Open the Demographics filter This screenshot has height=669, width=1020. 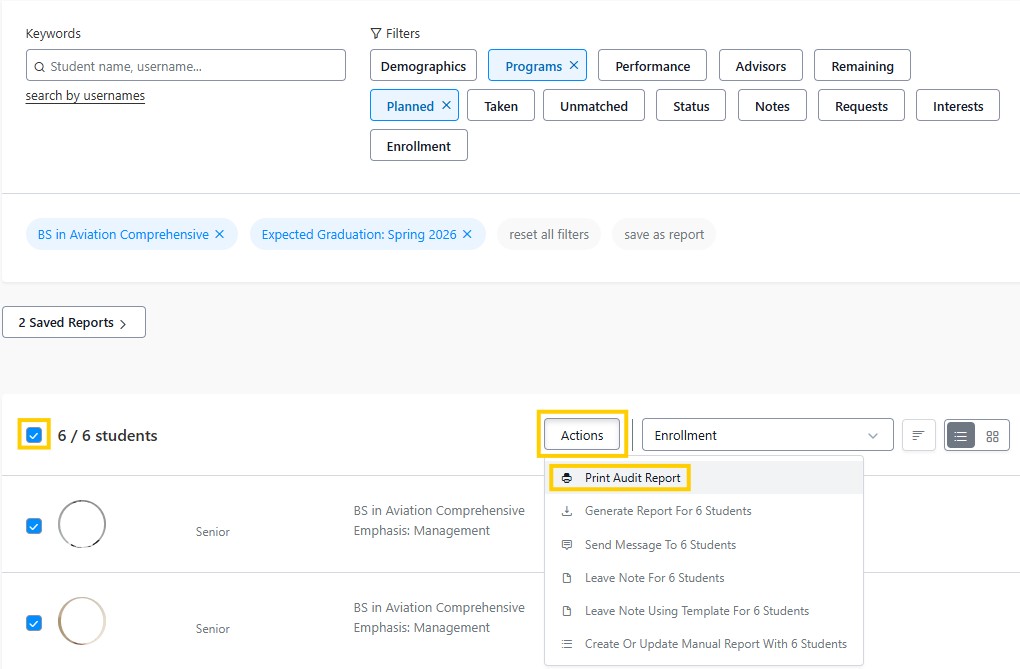423,66
